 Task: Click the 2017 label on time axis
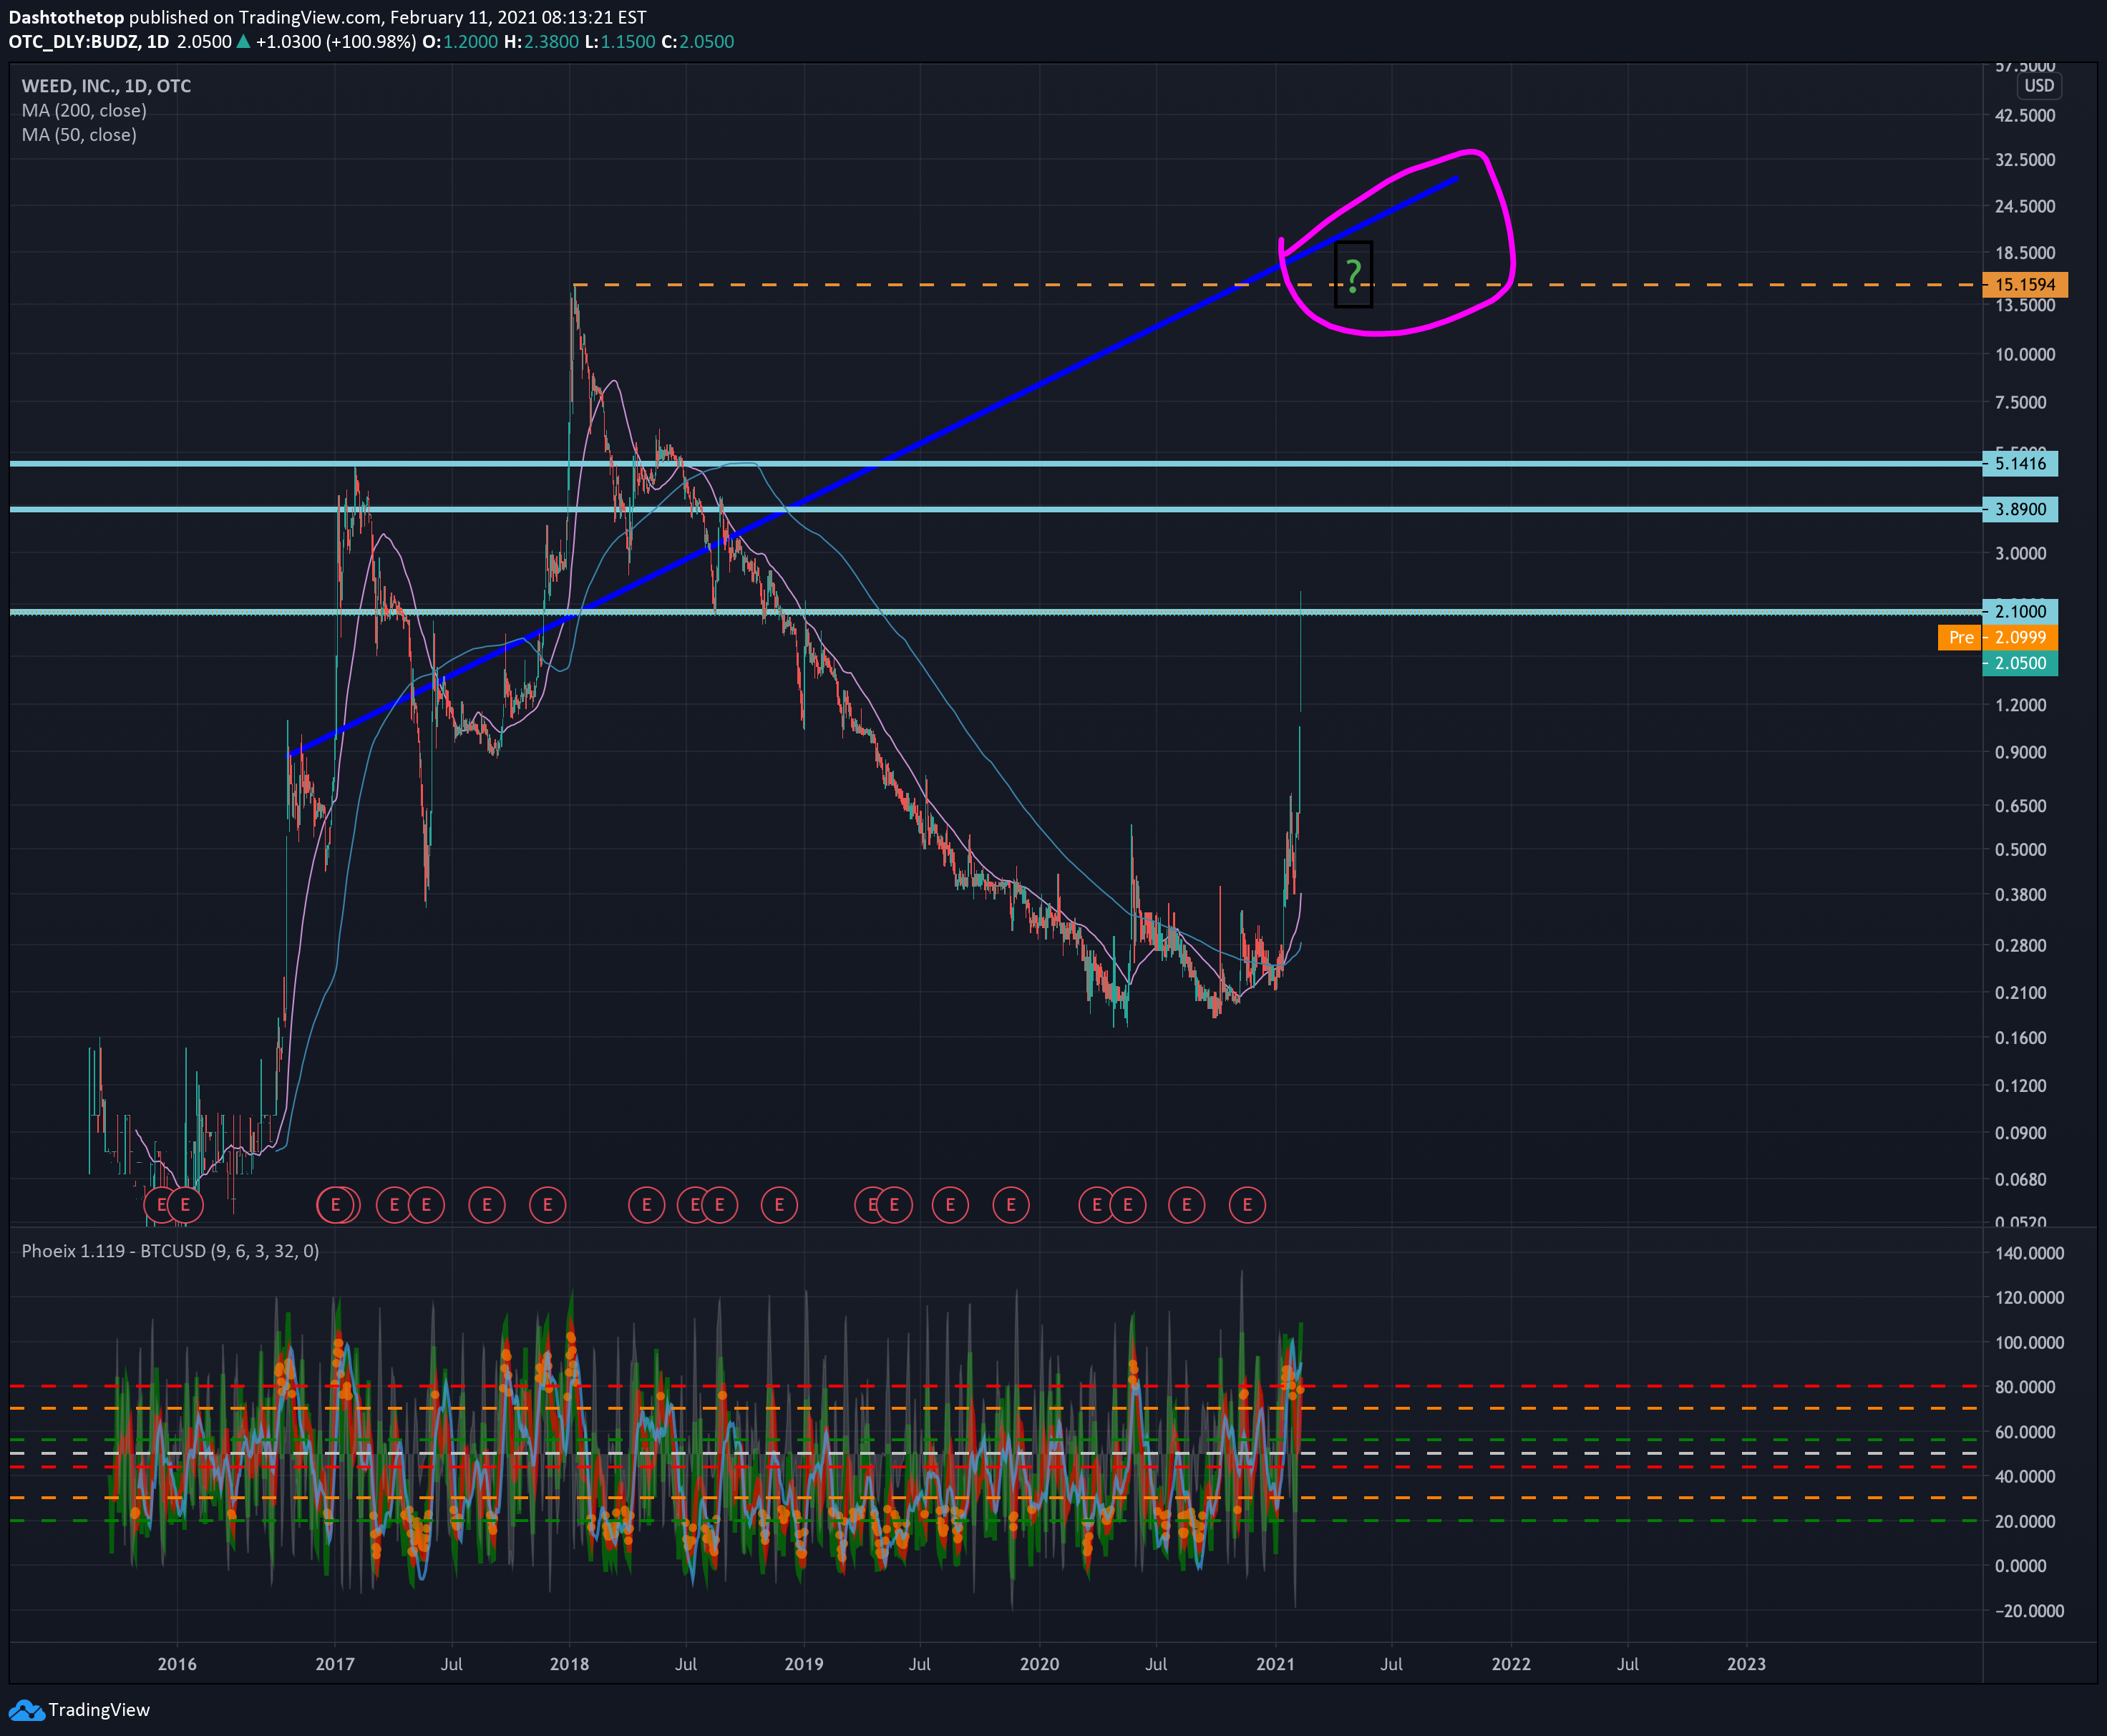(x=335, y=1664)
